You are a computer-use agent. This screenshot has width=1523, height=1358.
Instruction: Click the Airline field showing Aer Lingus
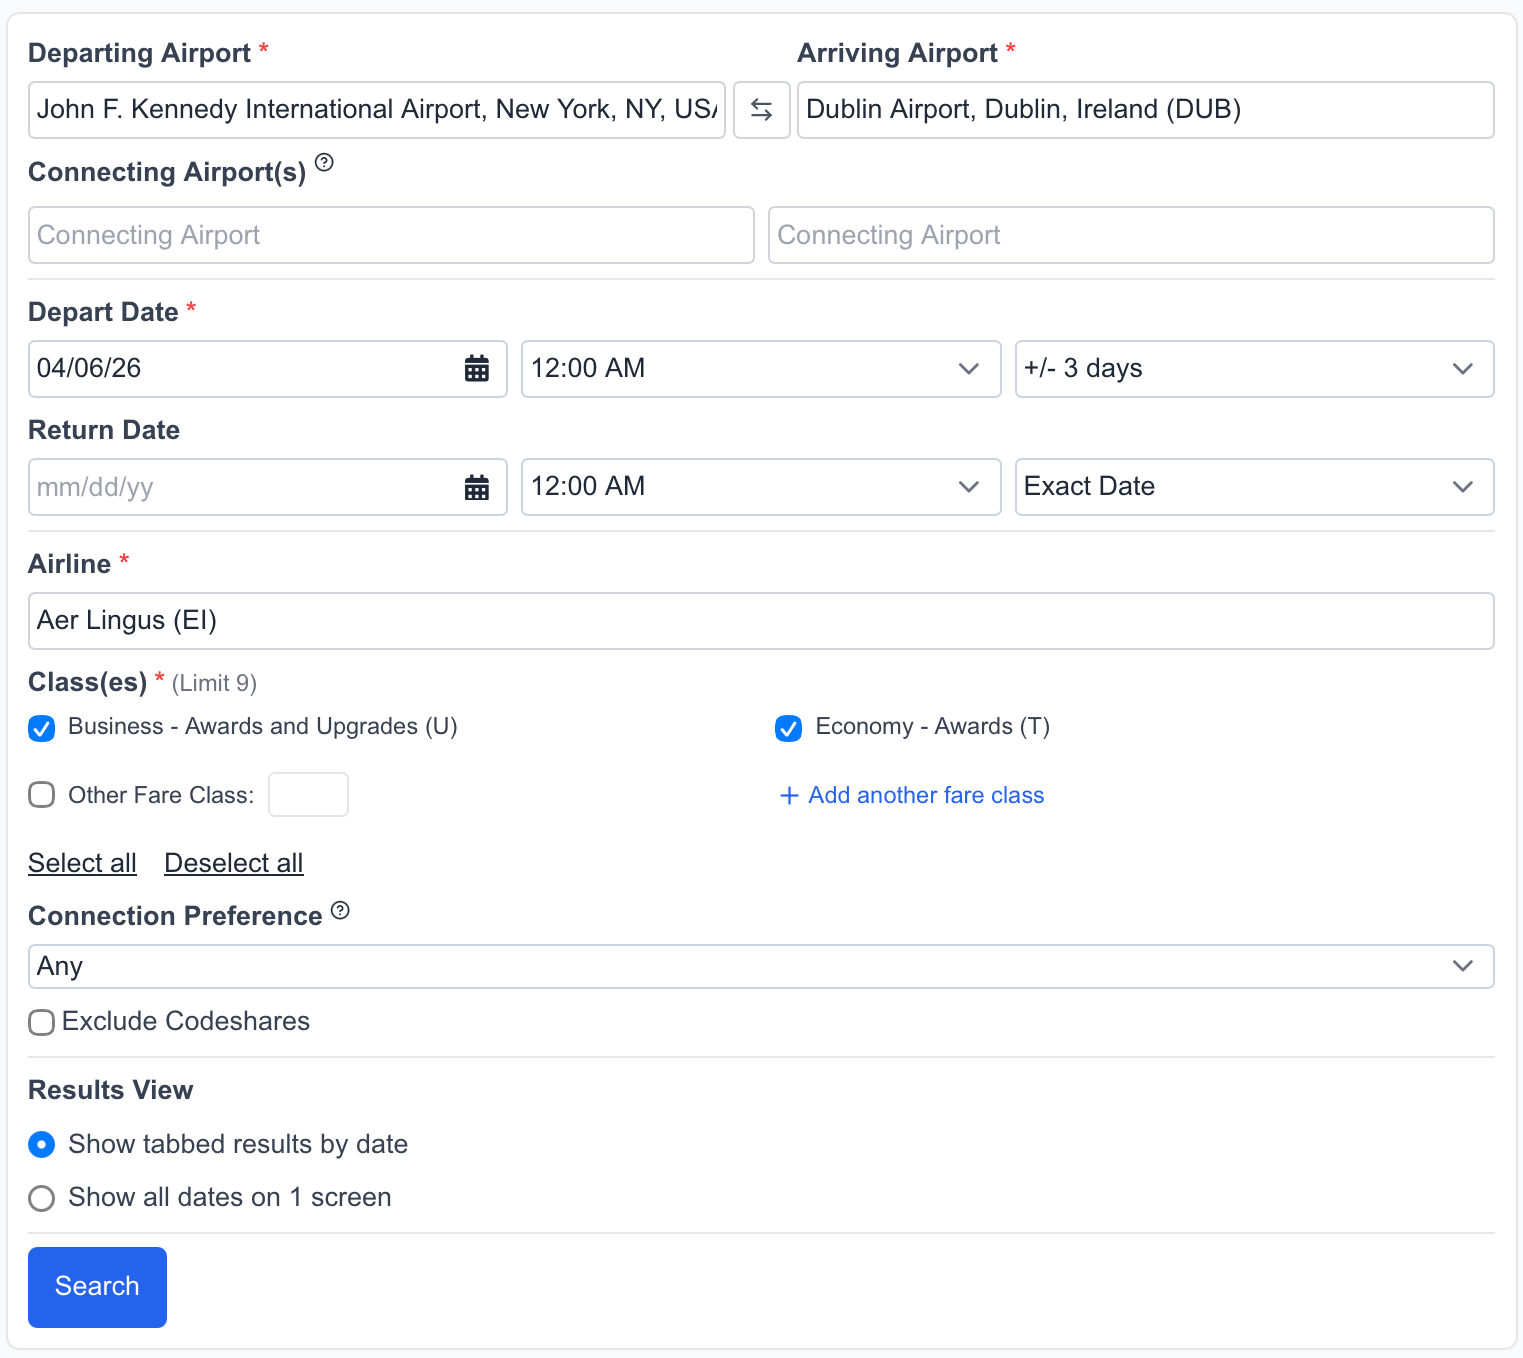coord(760,620)
